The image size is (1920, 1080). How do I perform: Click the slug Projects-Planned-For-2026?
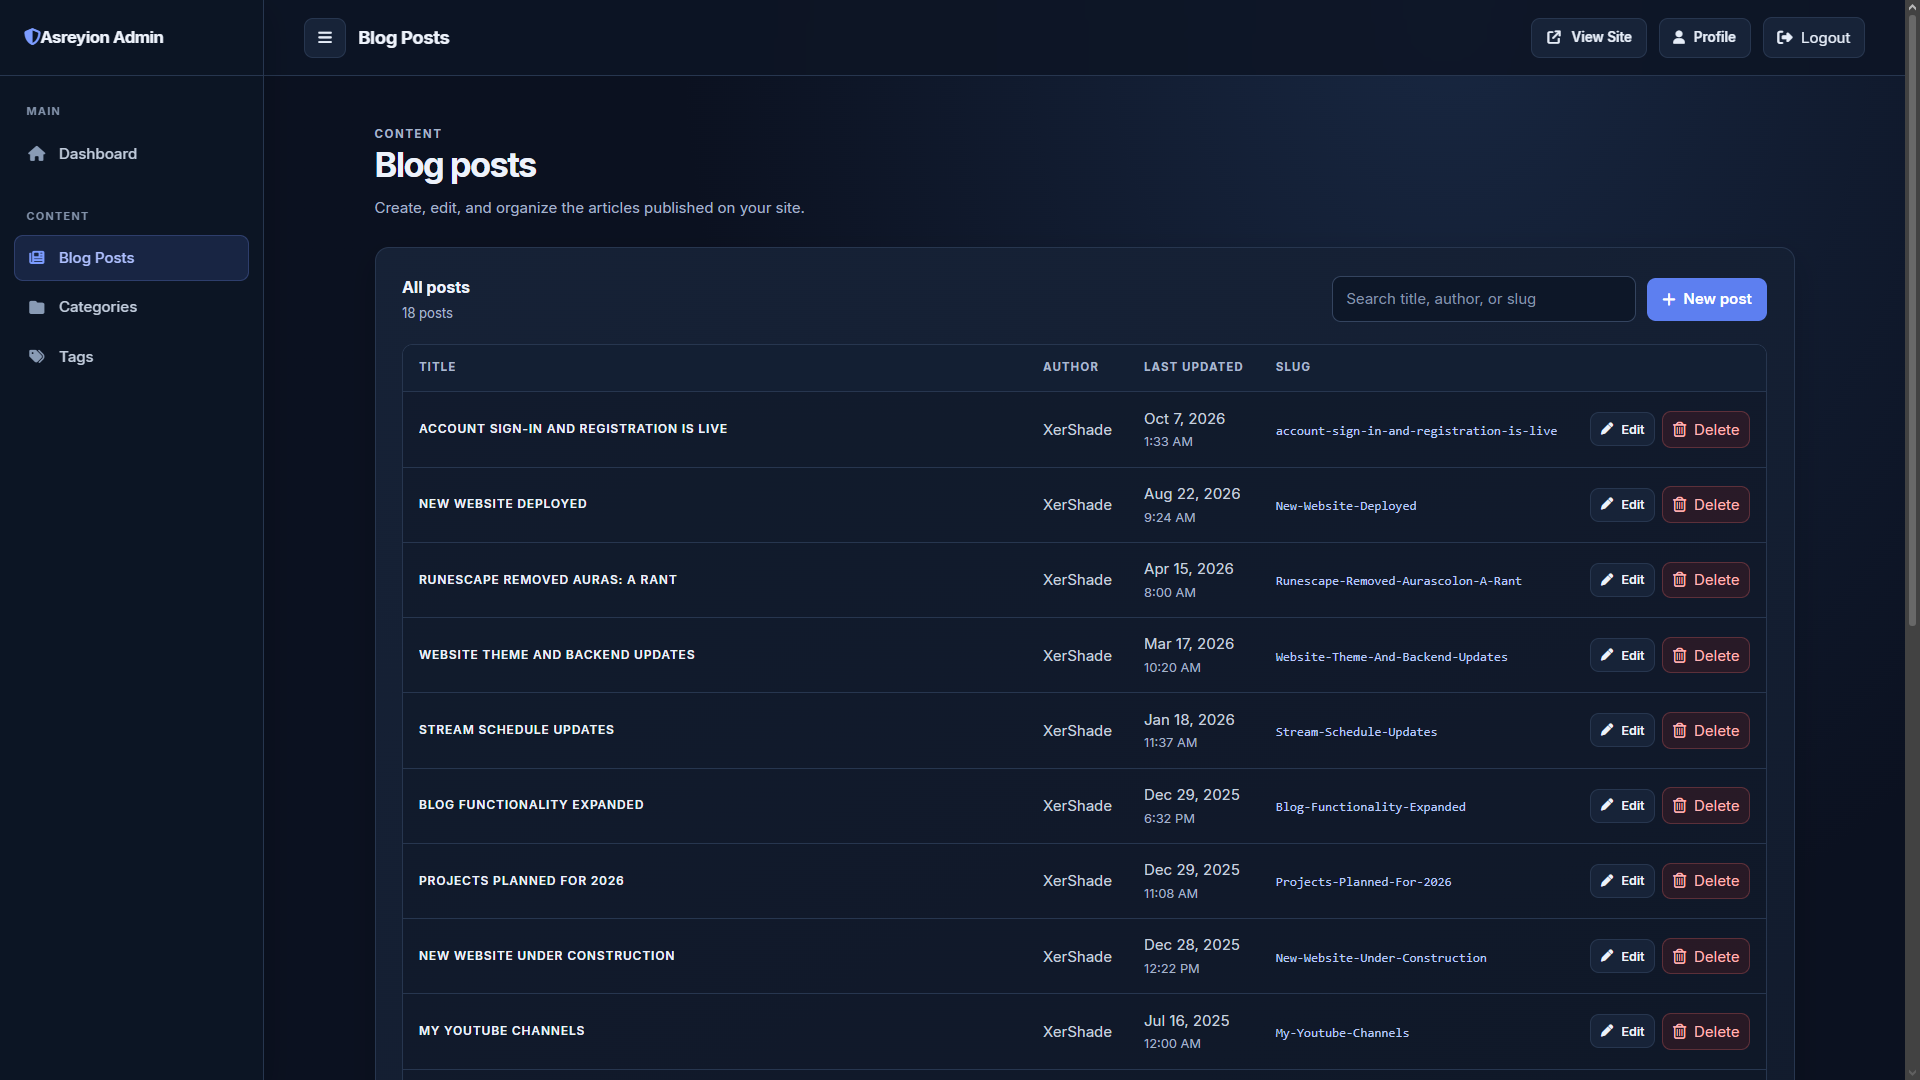click(x=1363, y=882)
